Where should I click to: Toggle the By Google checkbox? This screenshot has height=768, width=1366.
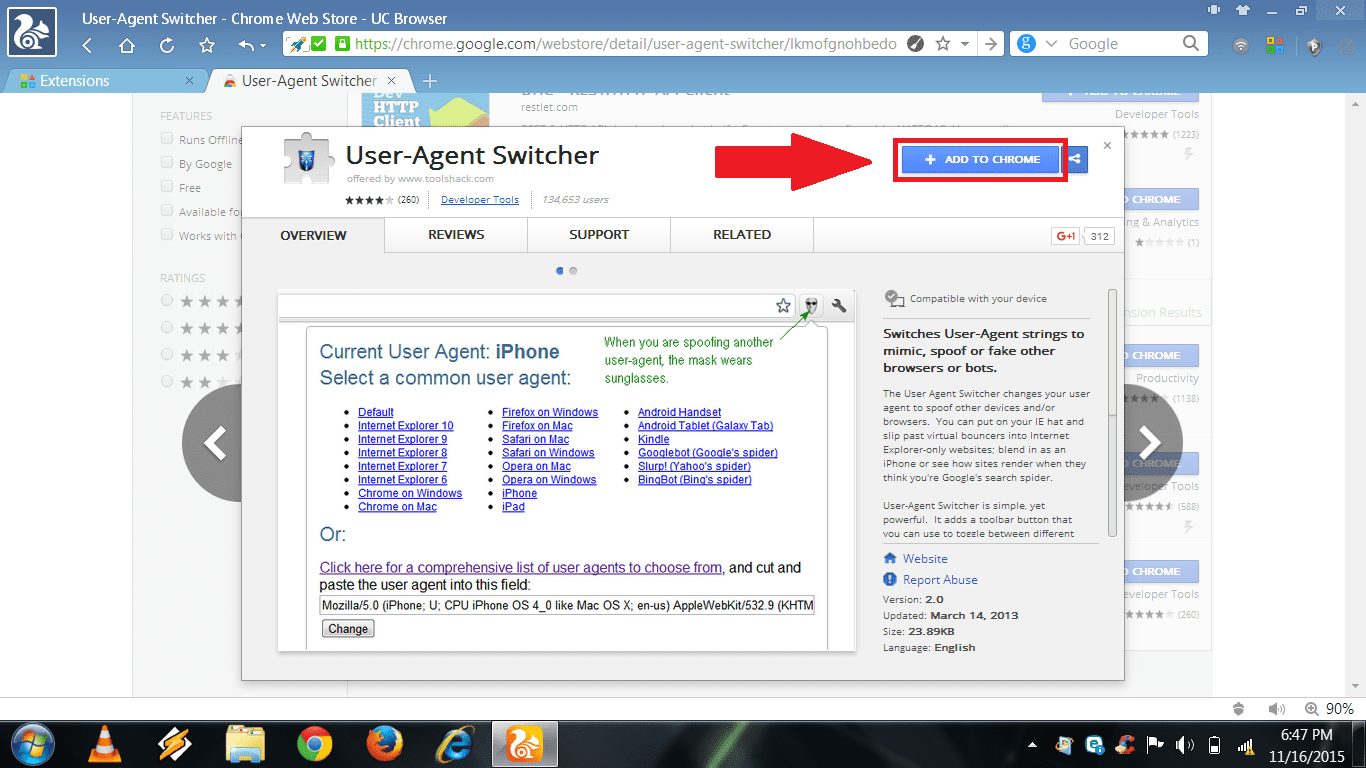[x=167, y=164]
